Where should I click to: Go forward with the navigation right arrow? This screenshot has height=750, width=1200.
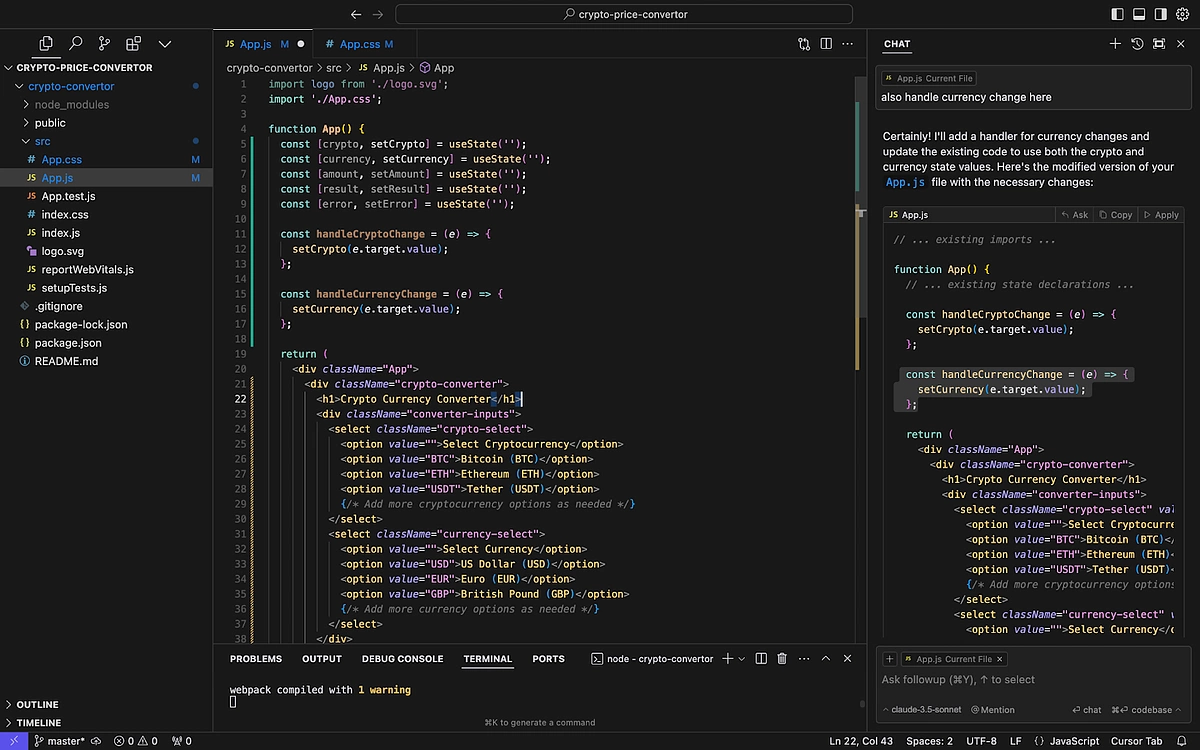(x=378, y=14)
